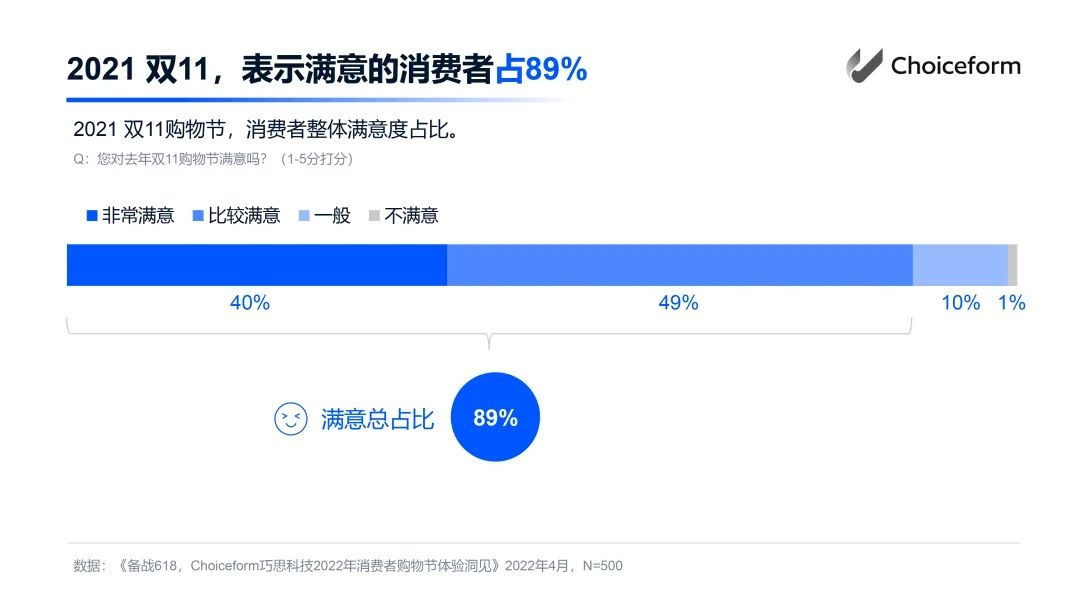Click the 40% percentage label
The height and width of the screenshot is (607, 1080).
250,302
